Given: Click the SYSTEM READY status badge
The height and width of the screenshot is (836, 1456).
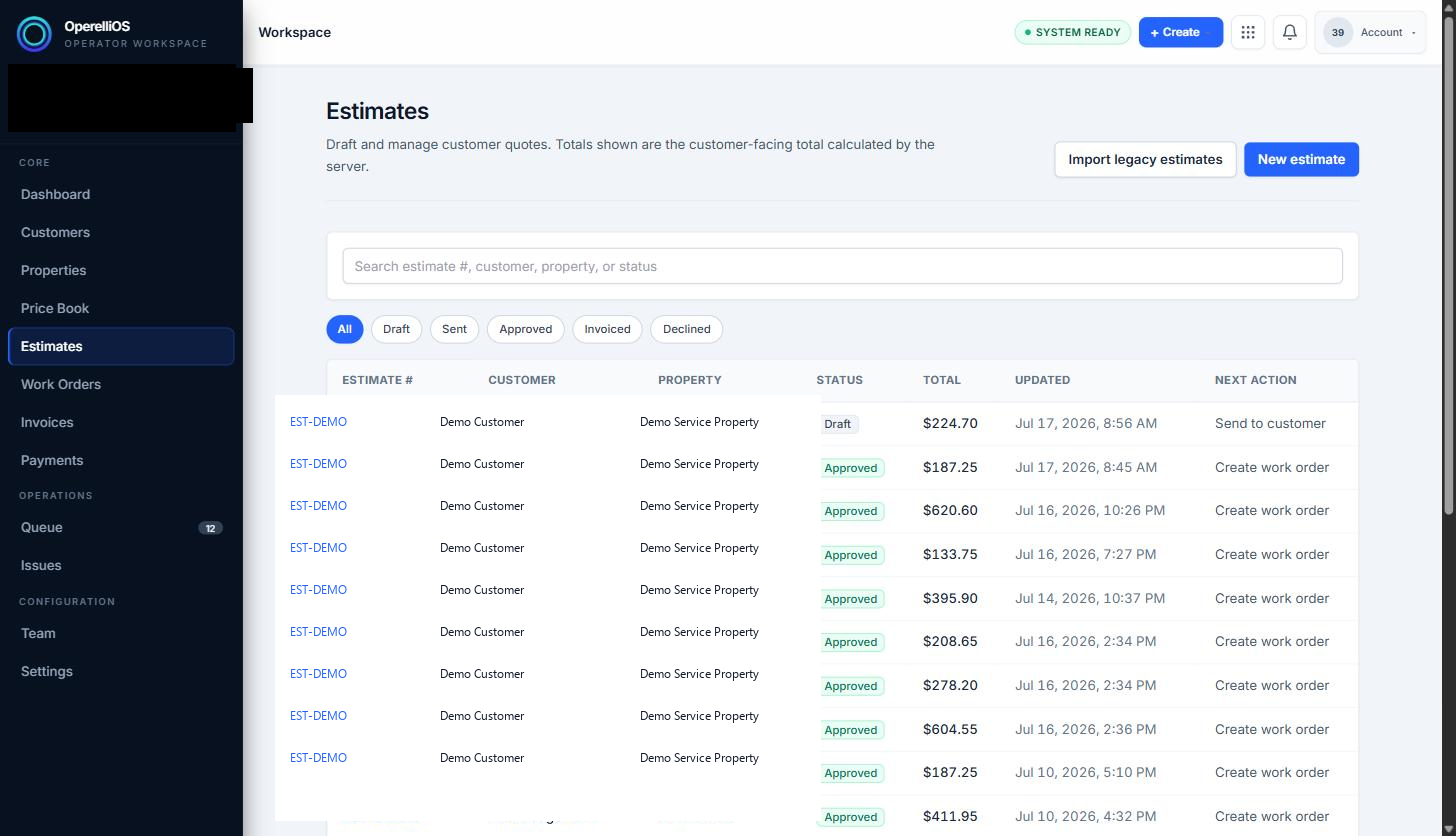Looking at the screenshot, I should pos(1073,32).
